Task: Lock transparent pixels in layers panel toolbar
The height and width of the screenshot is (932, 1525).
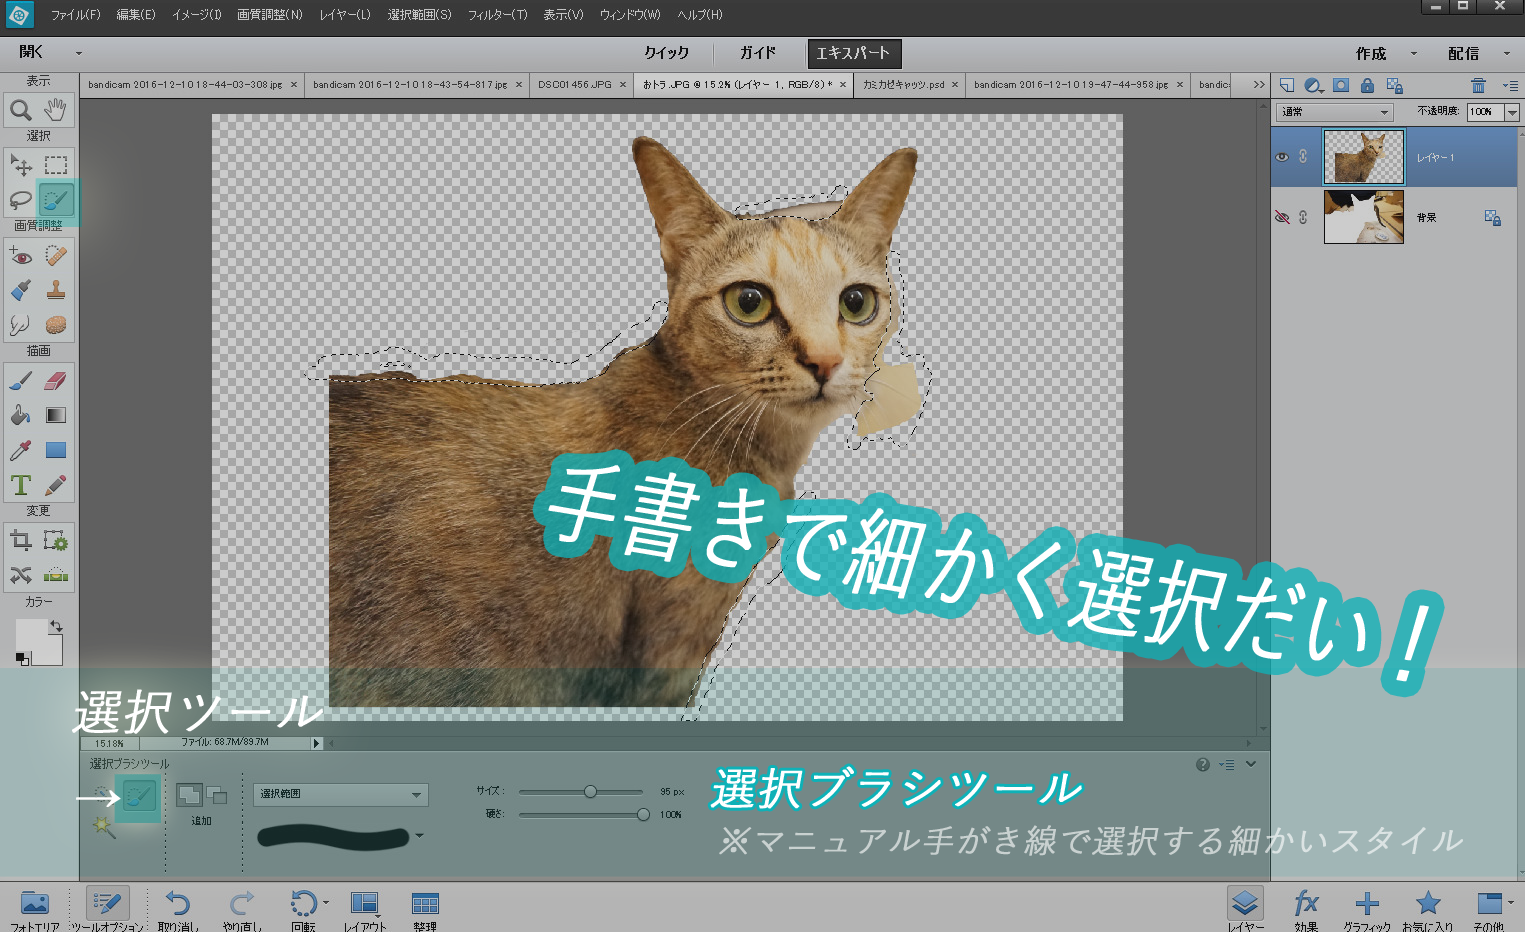Action: tap(1395, 85)
